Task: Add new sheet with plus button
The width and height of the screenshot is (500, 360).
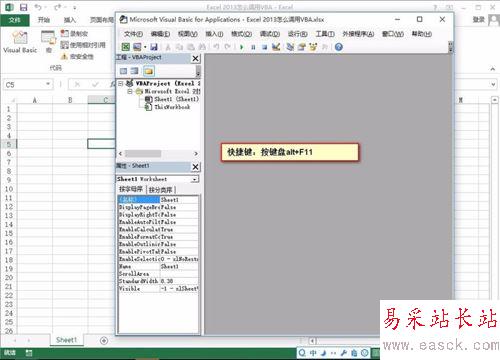Action: point(104,340)
